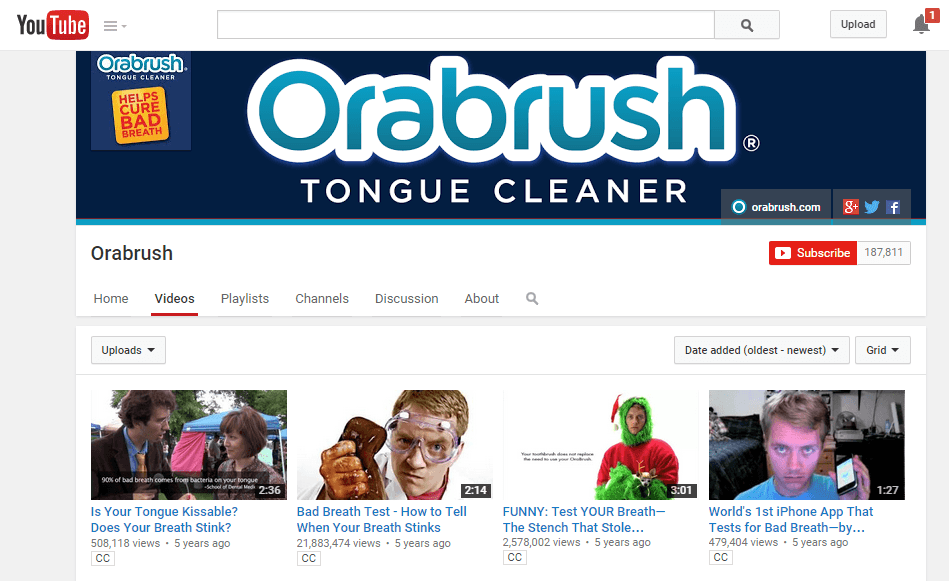Click the Orabrush channel name heading

(132, 253)
